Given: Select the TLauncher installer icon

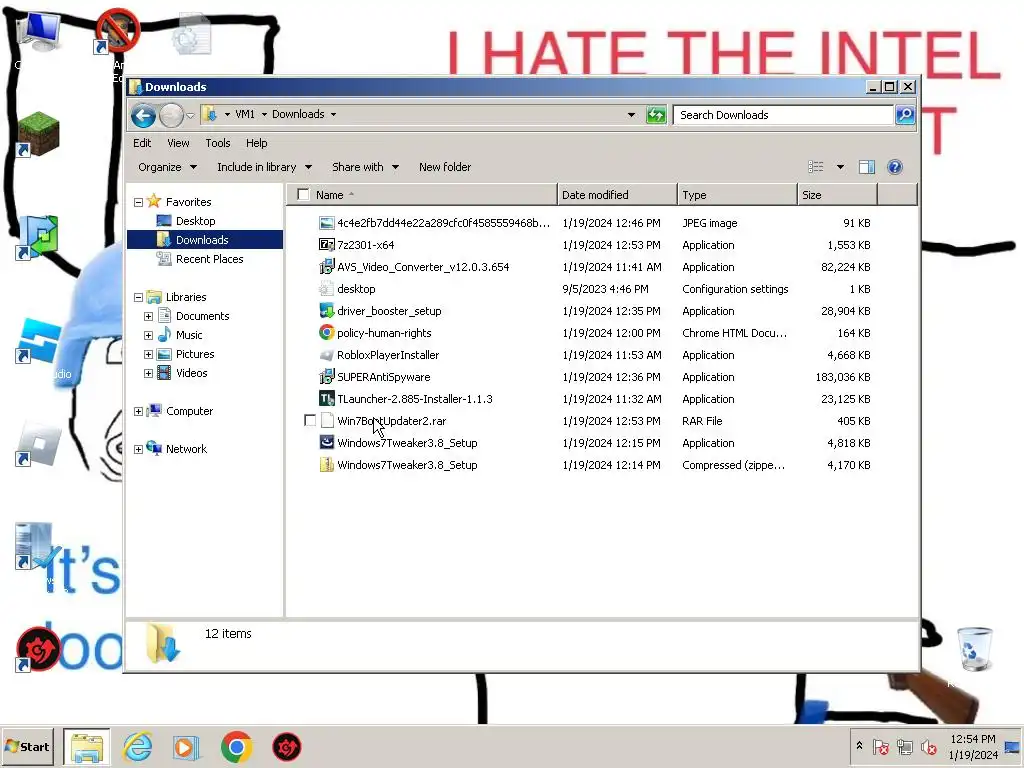Looking at the screenshot, I should [327, 399].
